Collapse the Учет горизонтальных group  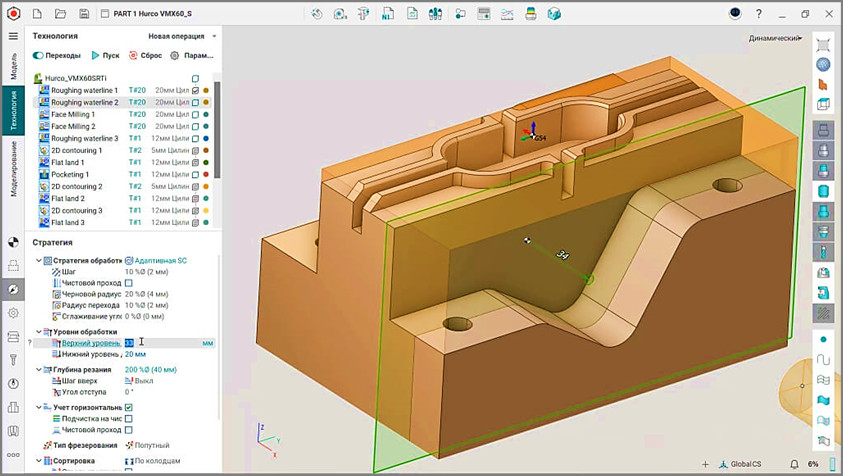coord(39,407)
